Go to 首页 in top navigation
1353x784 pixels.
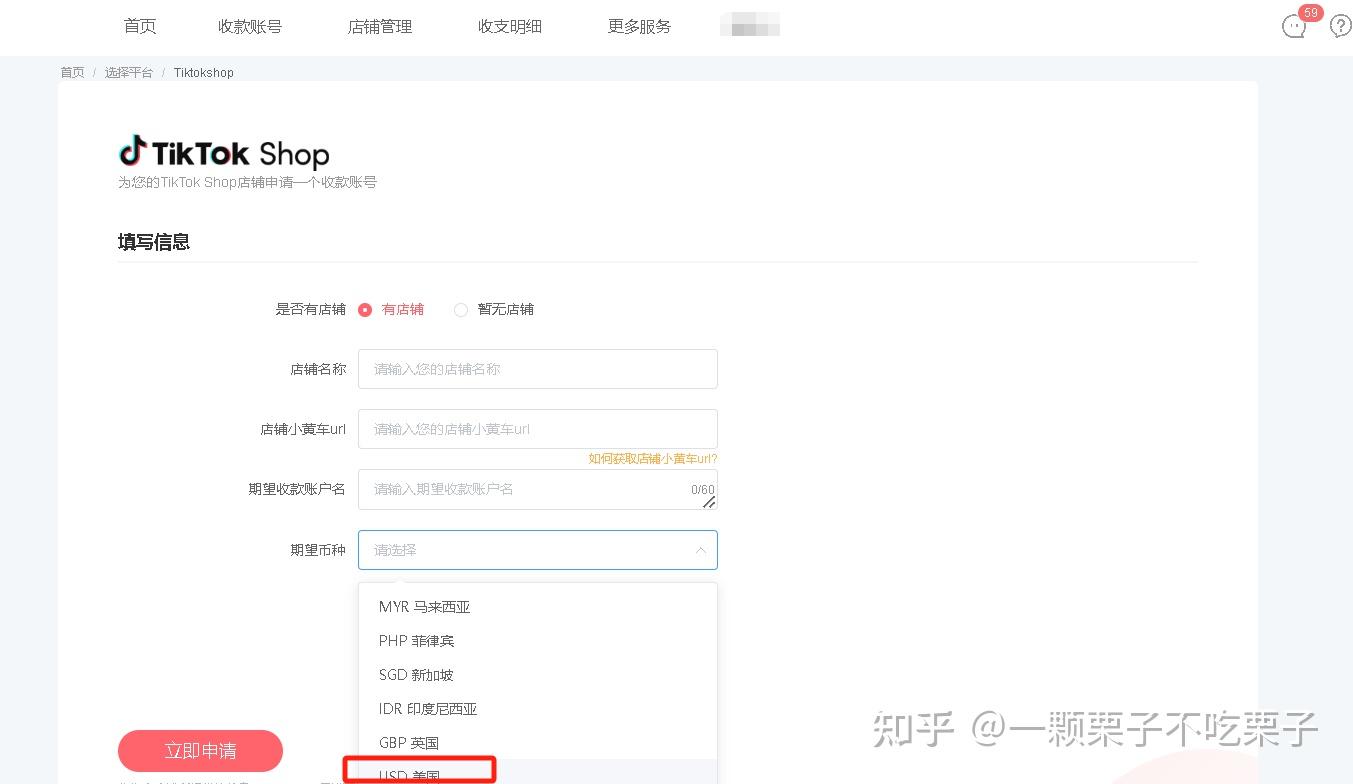(x=140, y=27)
